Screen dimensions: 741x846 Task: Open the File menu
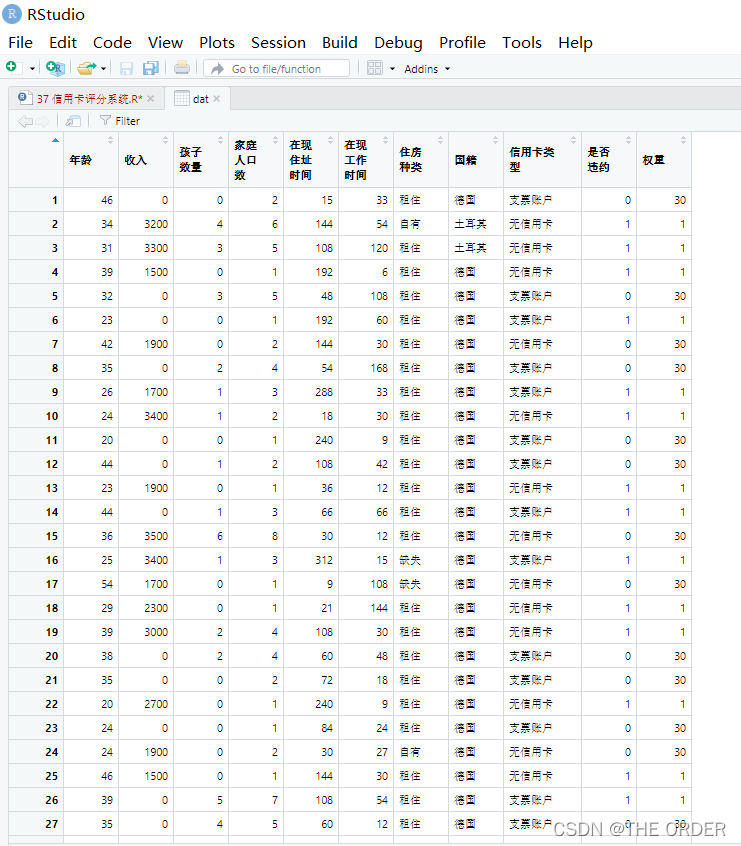point(21,43)
